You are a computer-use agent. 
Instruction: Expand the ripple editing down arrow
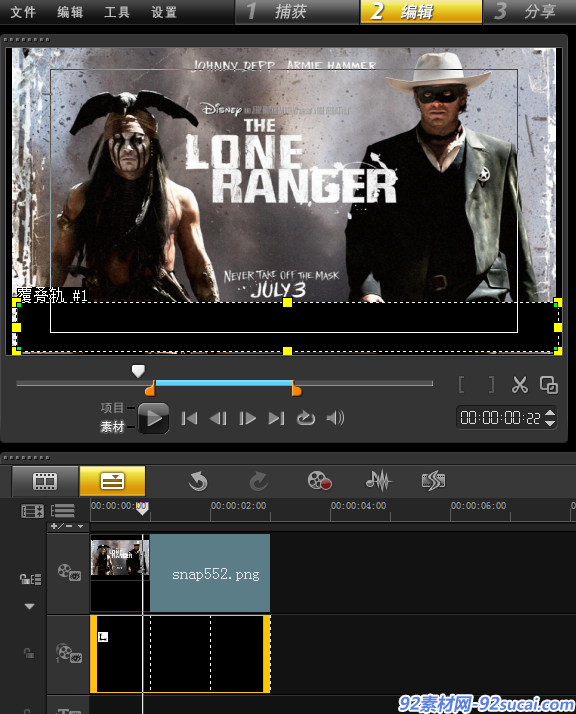point(29,606)
